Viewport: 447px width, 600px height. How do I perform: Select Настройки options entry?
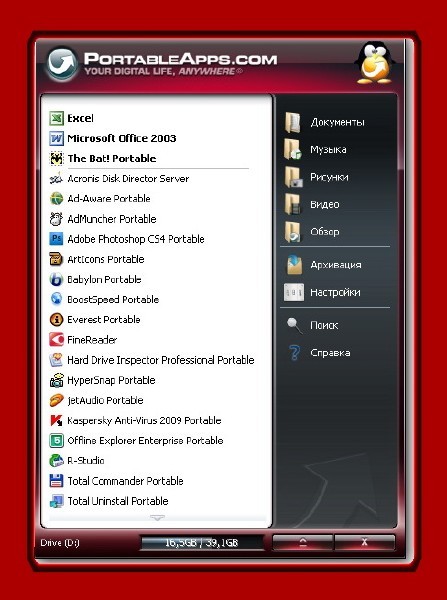click(322, 293)
